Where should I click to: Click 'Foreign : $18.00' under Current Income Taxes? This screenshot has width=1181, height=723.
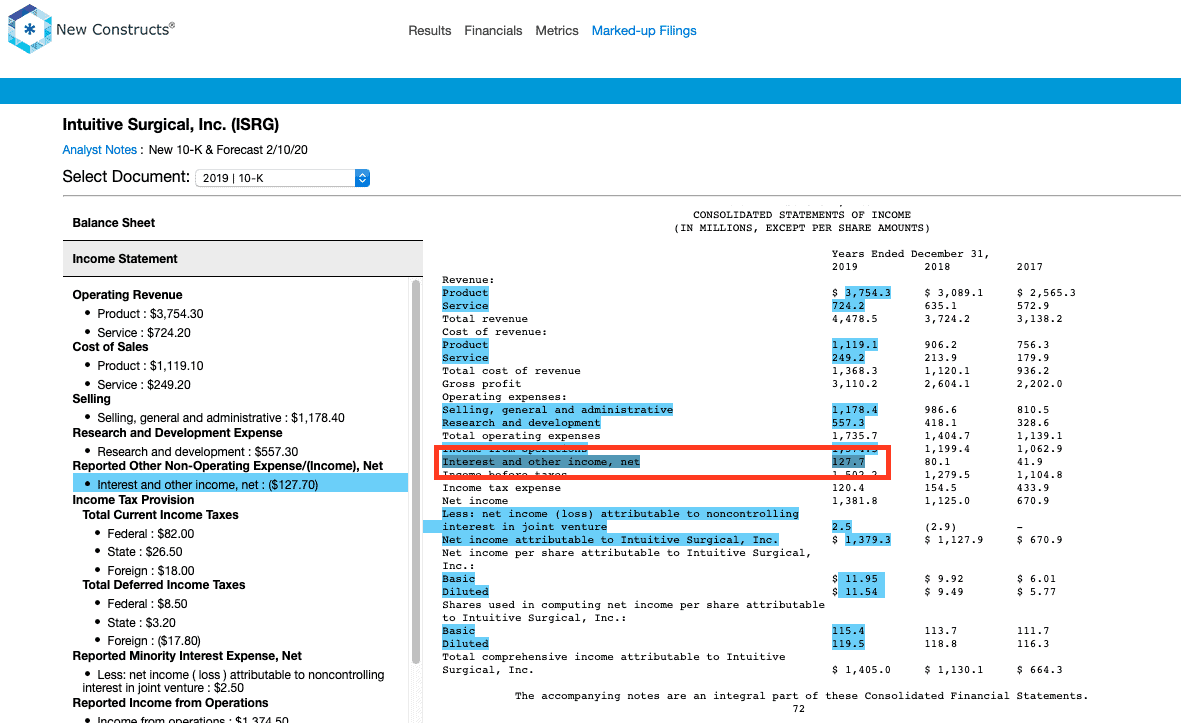pyautogui.click(x=151, y=571)
